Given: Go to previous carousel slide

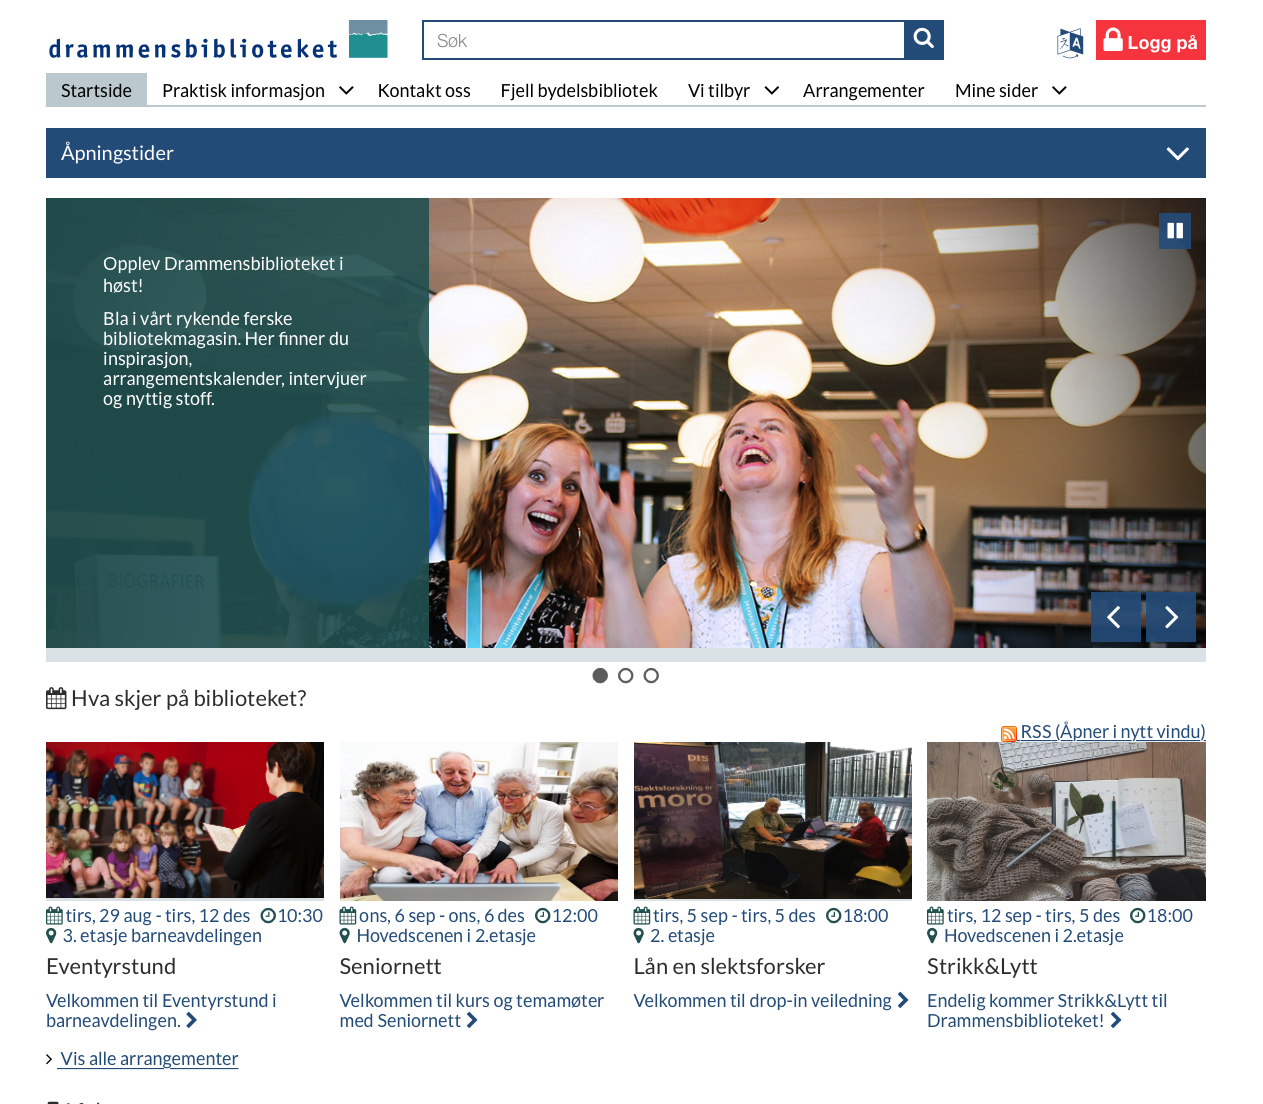Looking at the screenshot, I should coord(1115,617).
